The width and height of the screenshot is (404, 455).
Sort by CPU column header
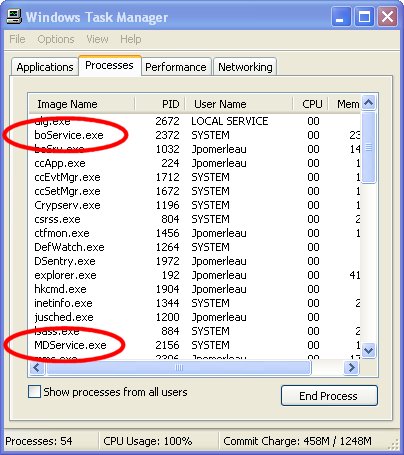pyautogui.click(x=311, y=104)
